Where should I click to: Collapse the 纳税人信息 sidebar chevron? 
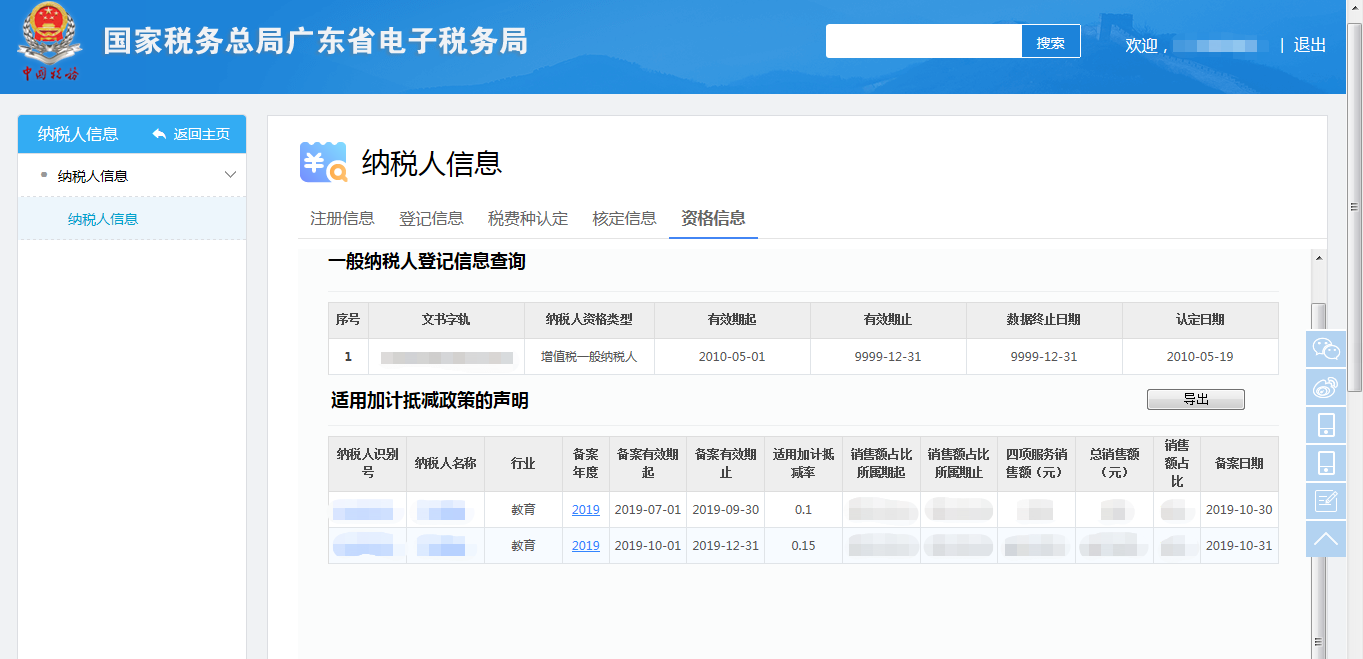pos(230,175)
